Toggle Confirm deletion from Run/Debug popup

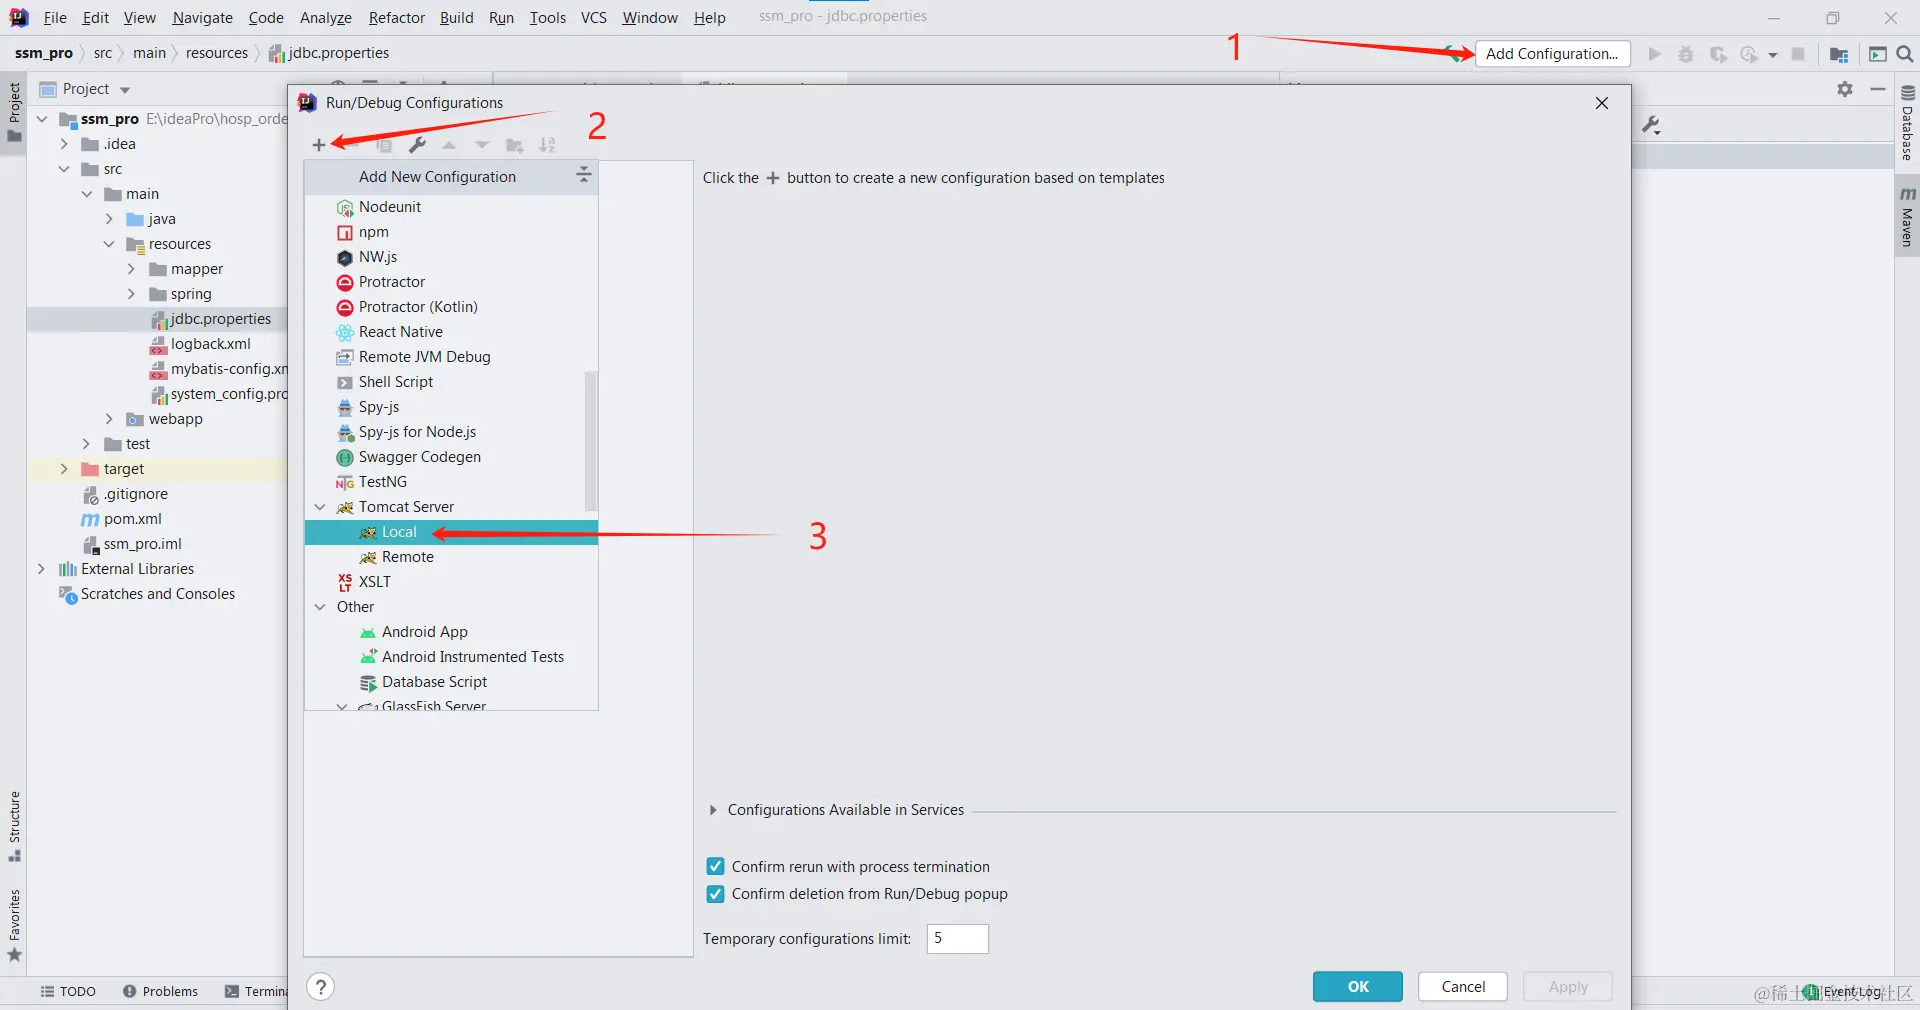pyautogui.click(x=715, y=894)
